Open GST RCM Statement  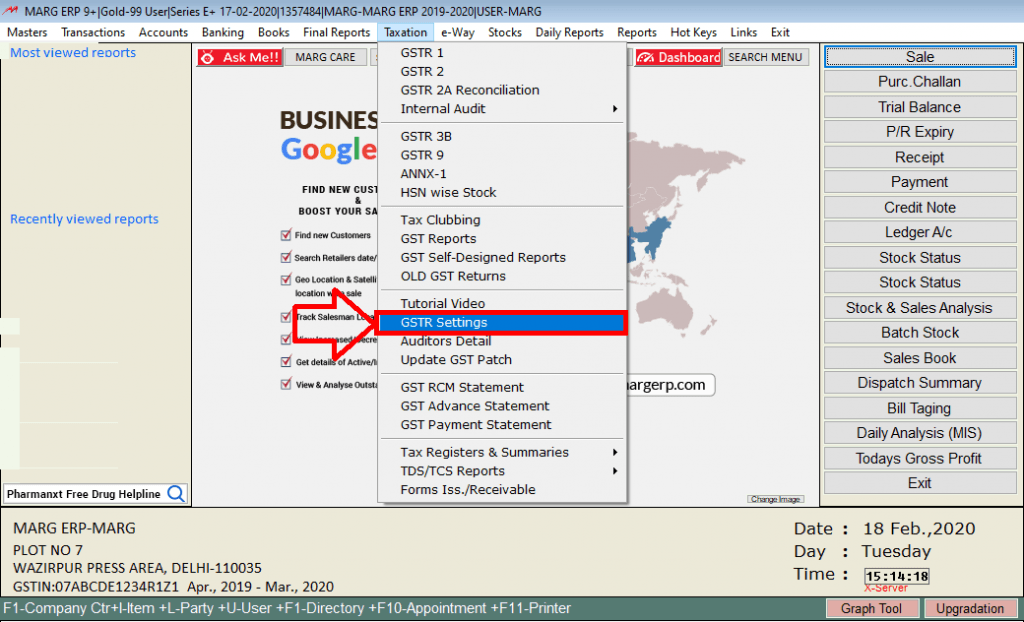click(502, 387)
